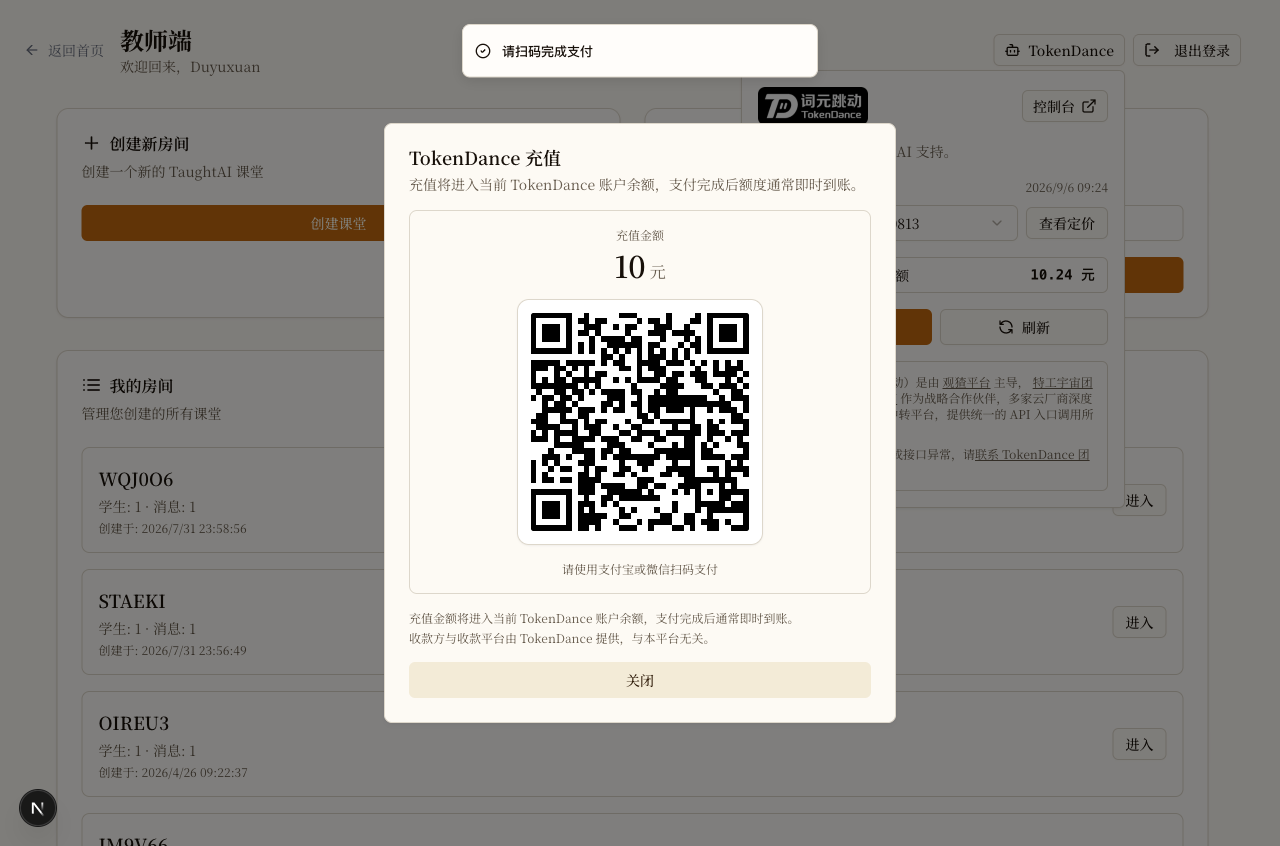
Task: Click the TokenDance 充值 dialog title
Action: click(x=485, y=158)
